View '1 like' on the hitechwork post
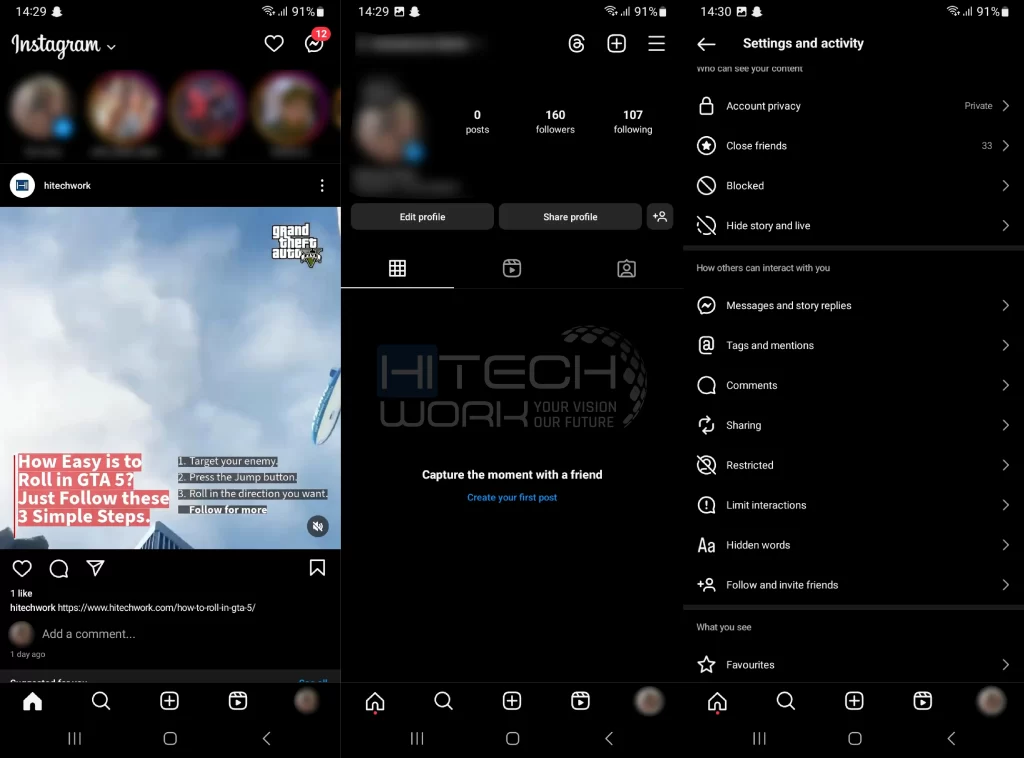The image size is (1024, 758). point(22,593)
